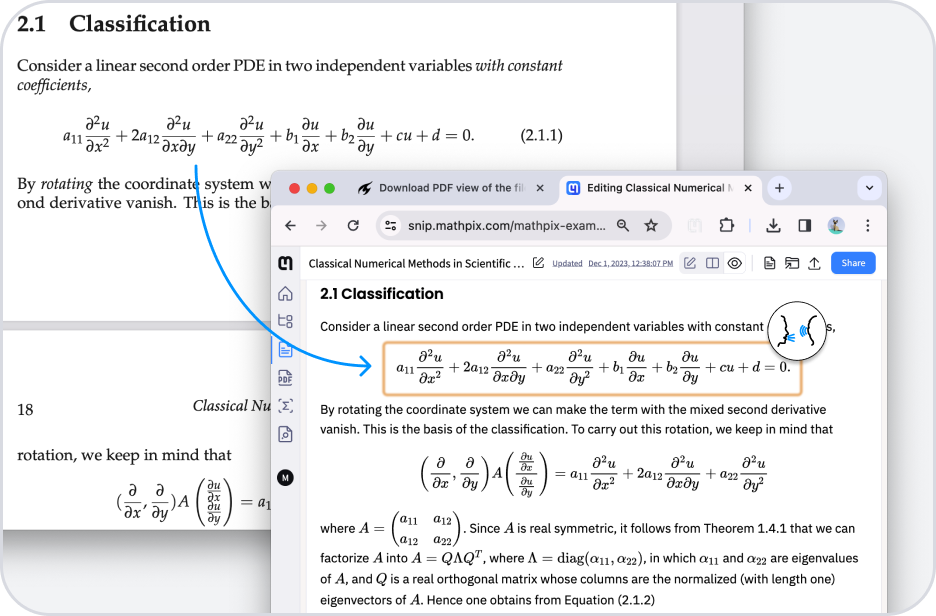Click the zoom magnifier in address bar
The image size is (936, 616).
coord(623,226)
